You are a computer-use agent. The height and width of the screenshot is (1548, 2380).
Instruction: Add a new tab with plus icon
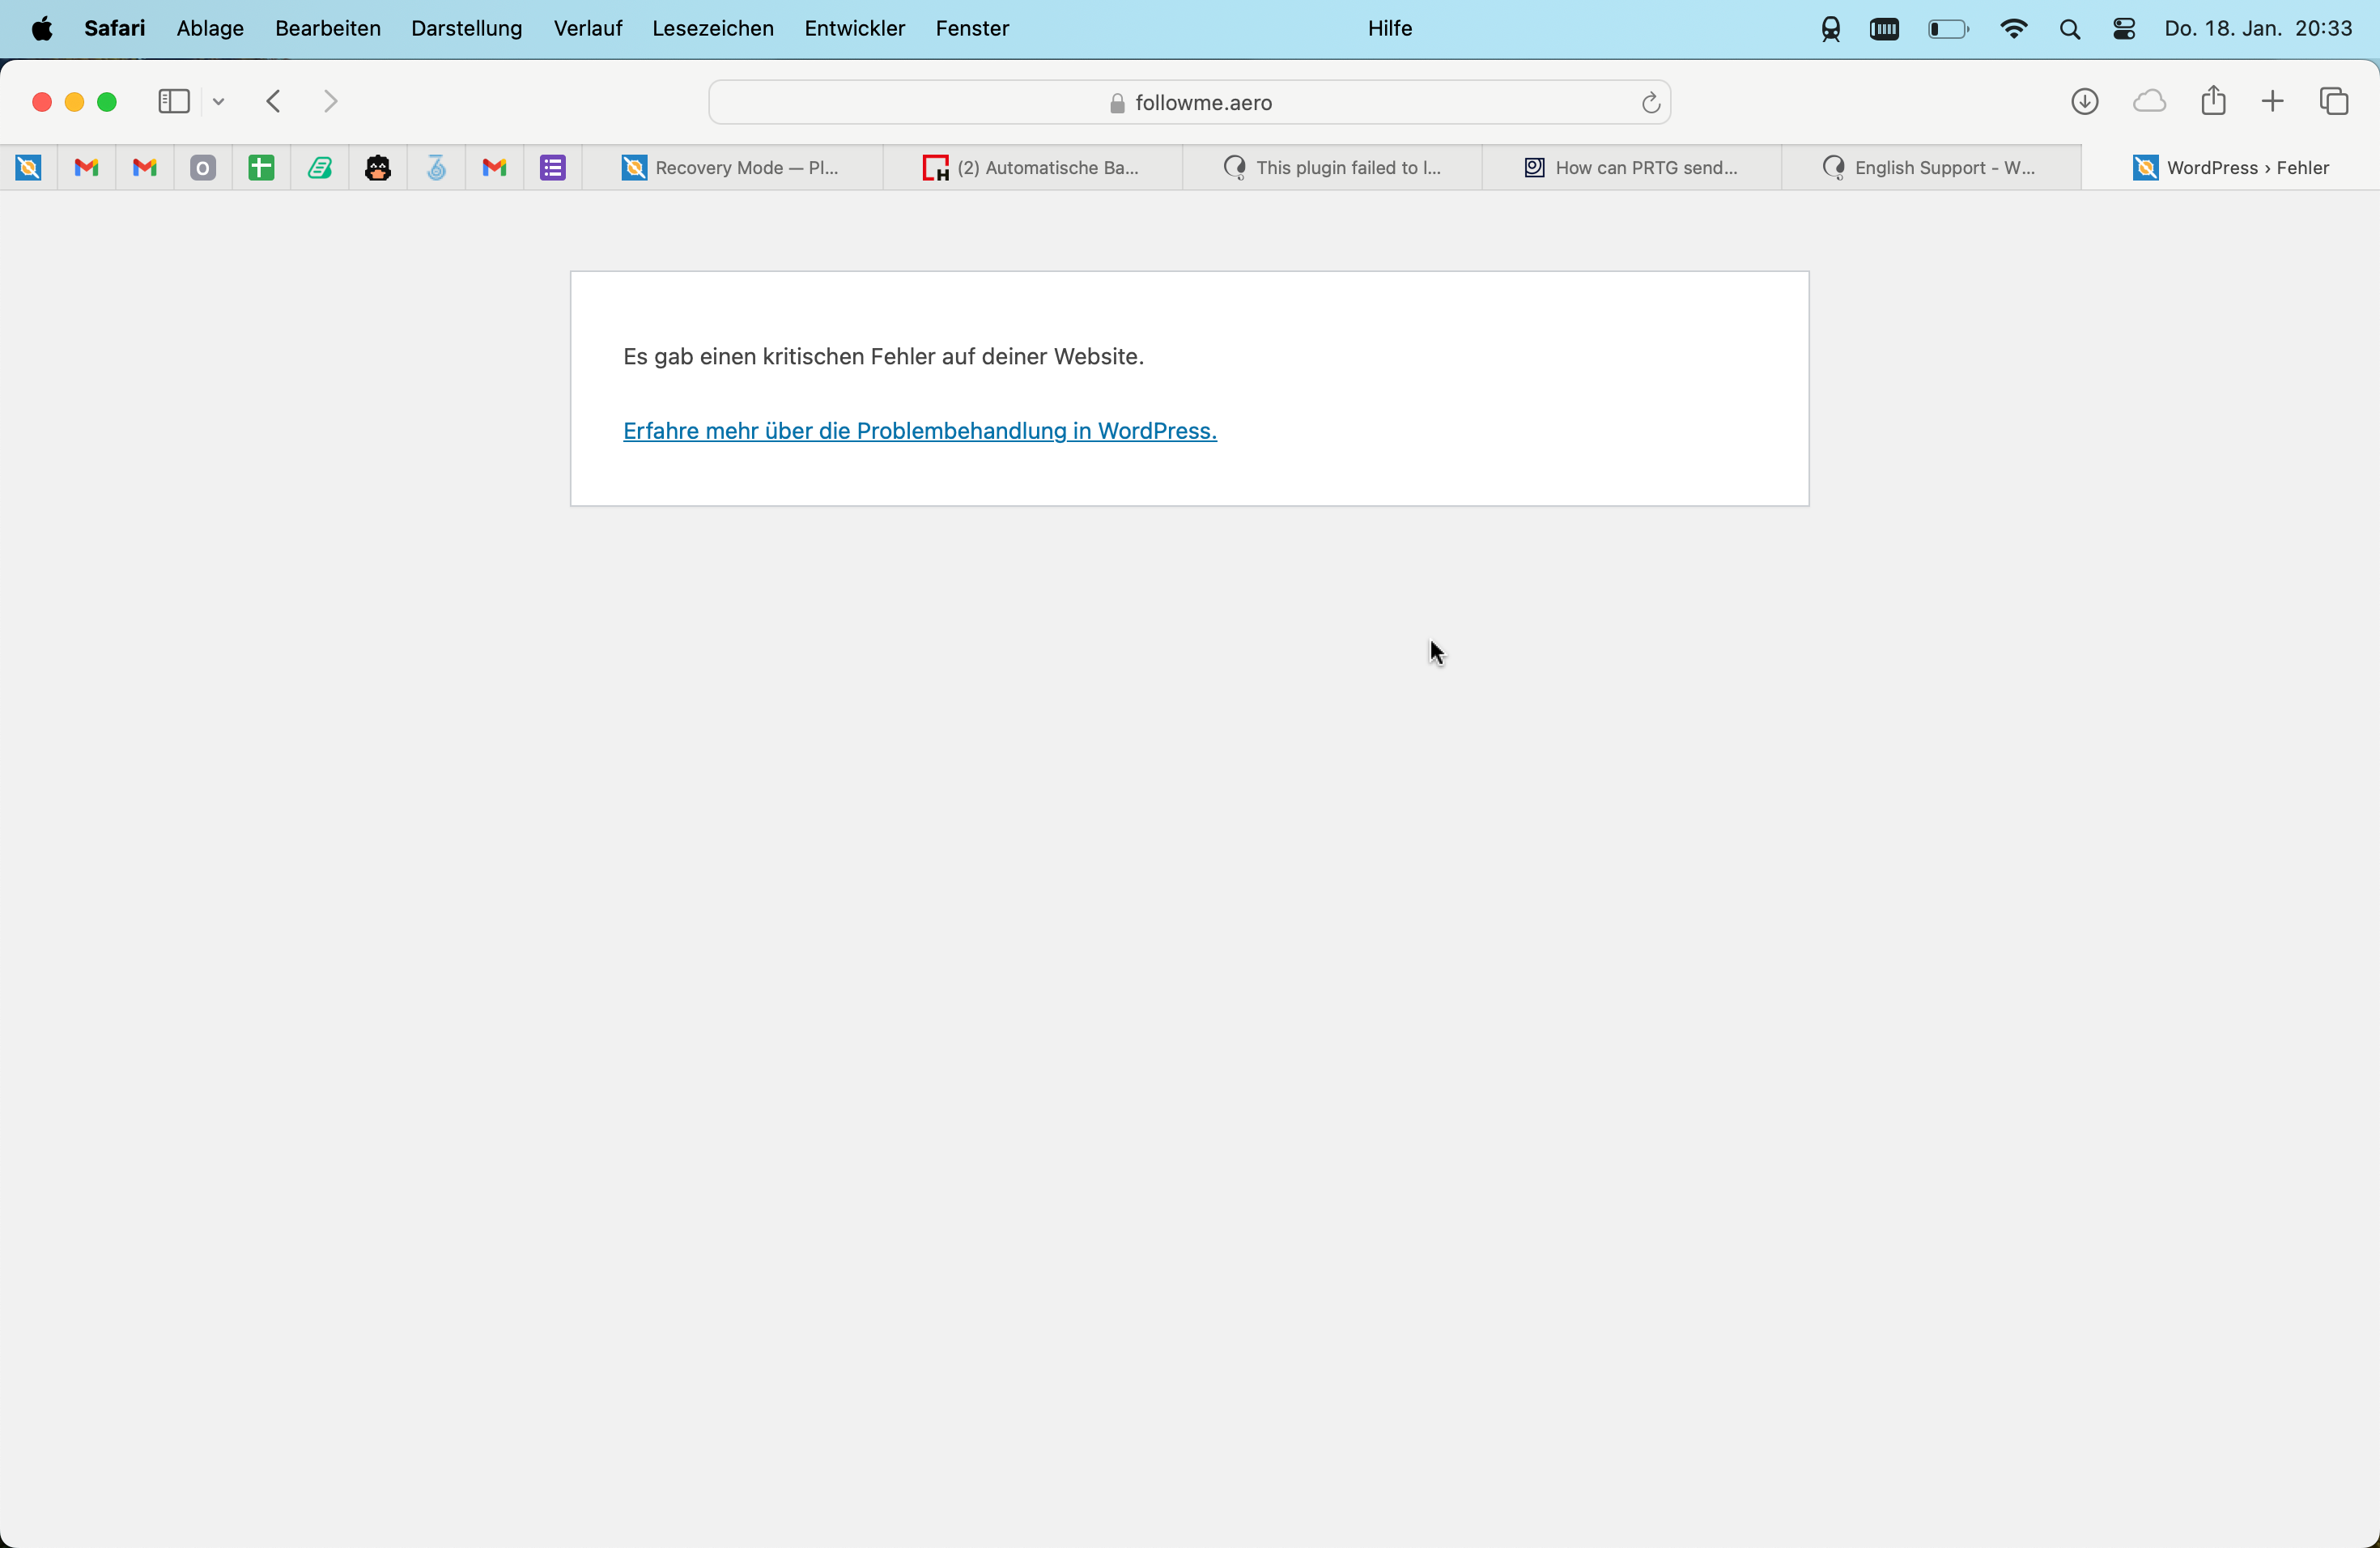pyautogui.click(x=2273, y=102)
